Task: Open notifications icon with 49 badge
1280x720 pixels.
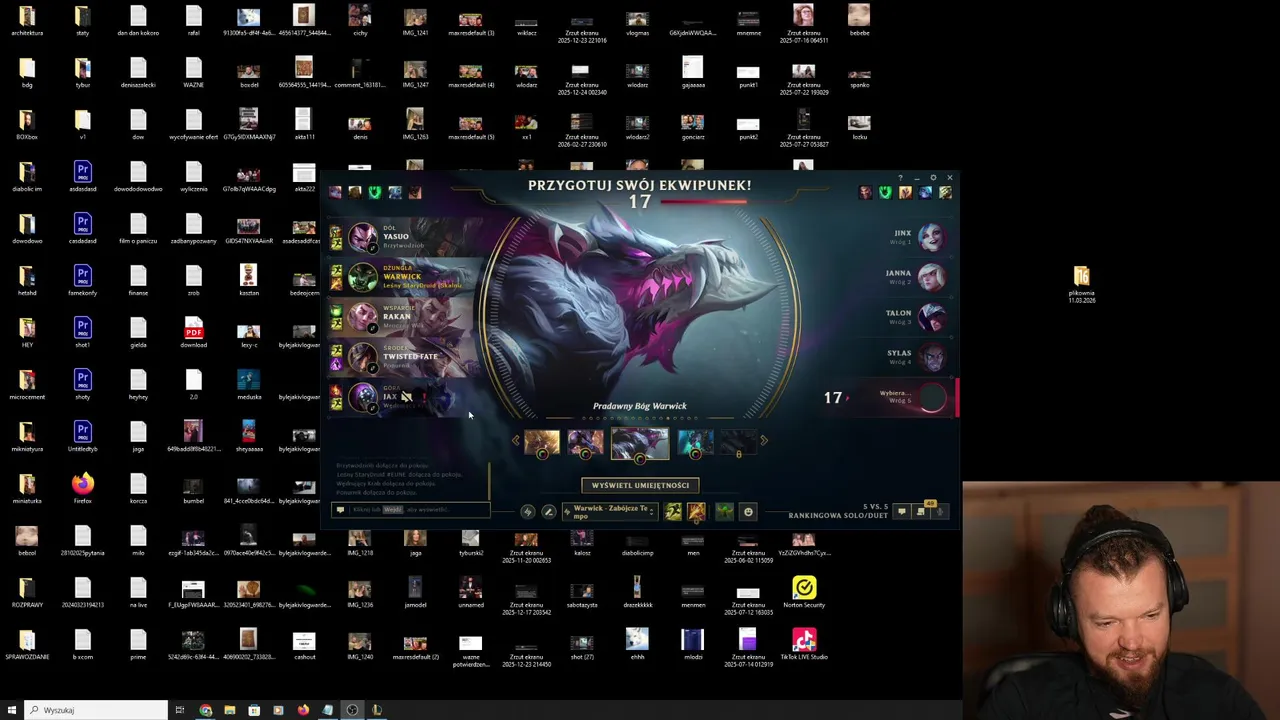Action: [x=921, y=511]
